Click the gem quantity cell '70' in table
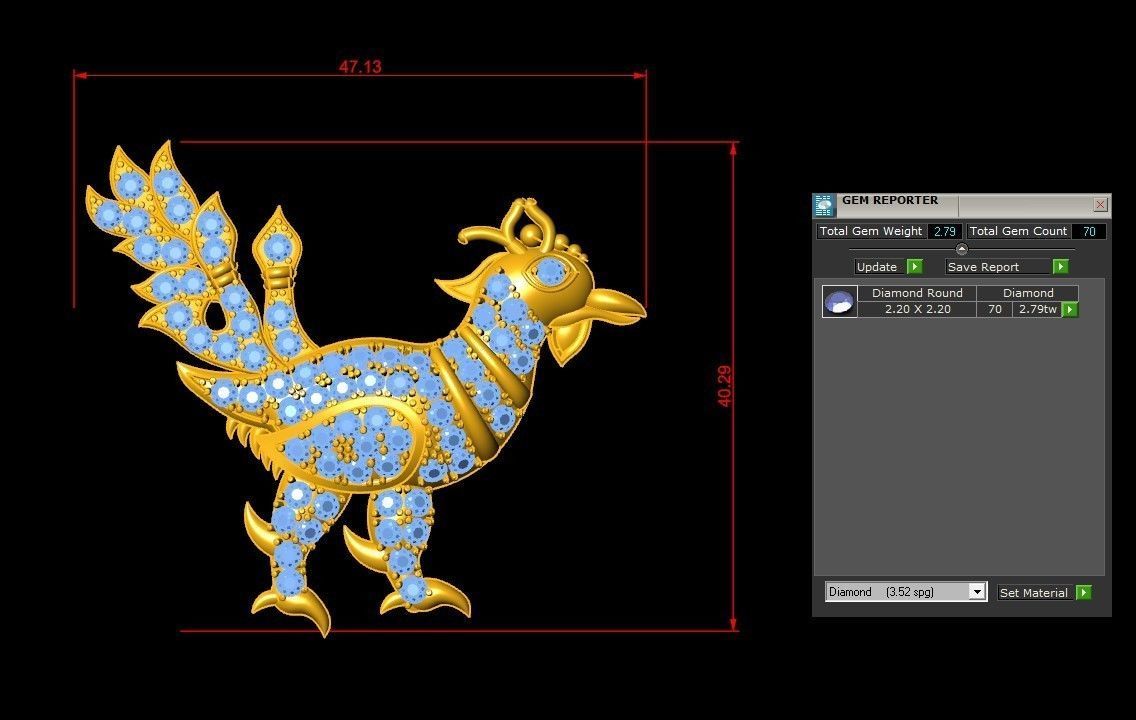Screen dimensions: 1136x720 tap(995, 309)
